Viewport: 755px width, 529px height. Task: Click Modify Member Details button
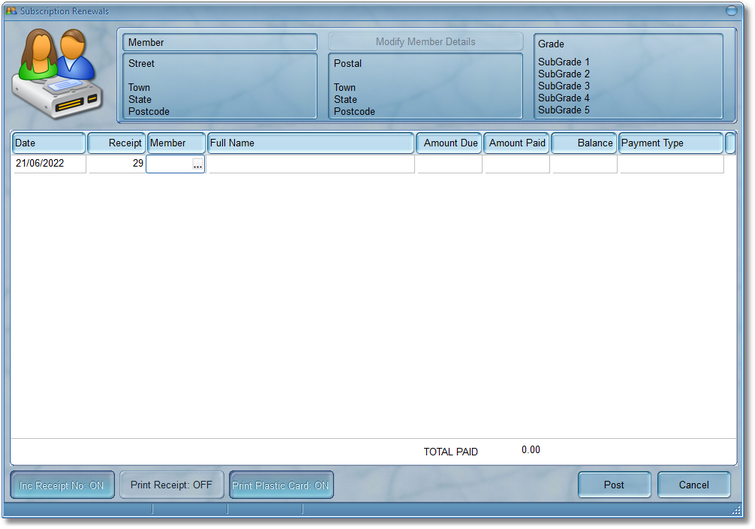(425, 42)
